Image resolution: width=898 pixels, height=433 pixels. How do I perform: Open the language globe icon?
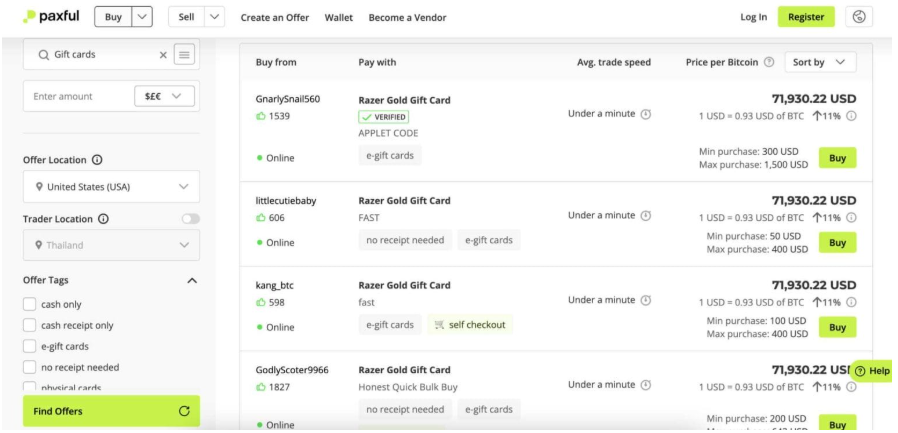[858, 17]
